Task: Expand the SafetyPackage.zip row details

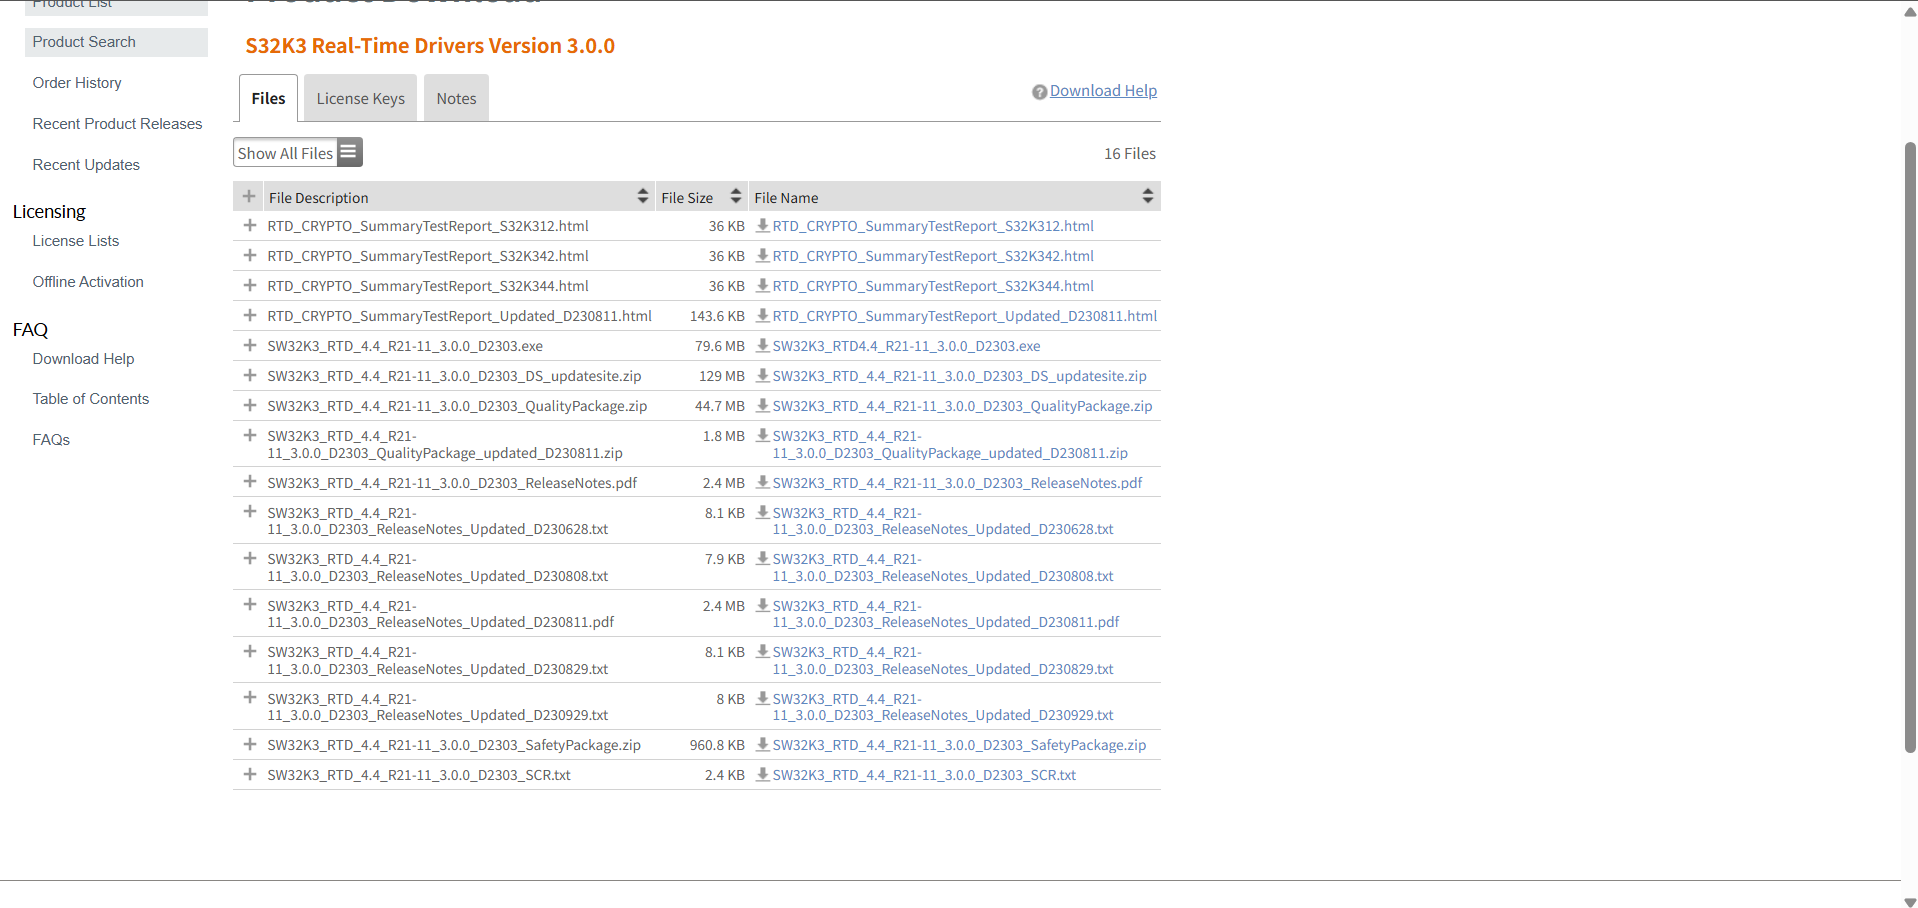Action: pos(250,744)
